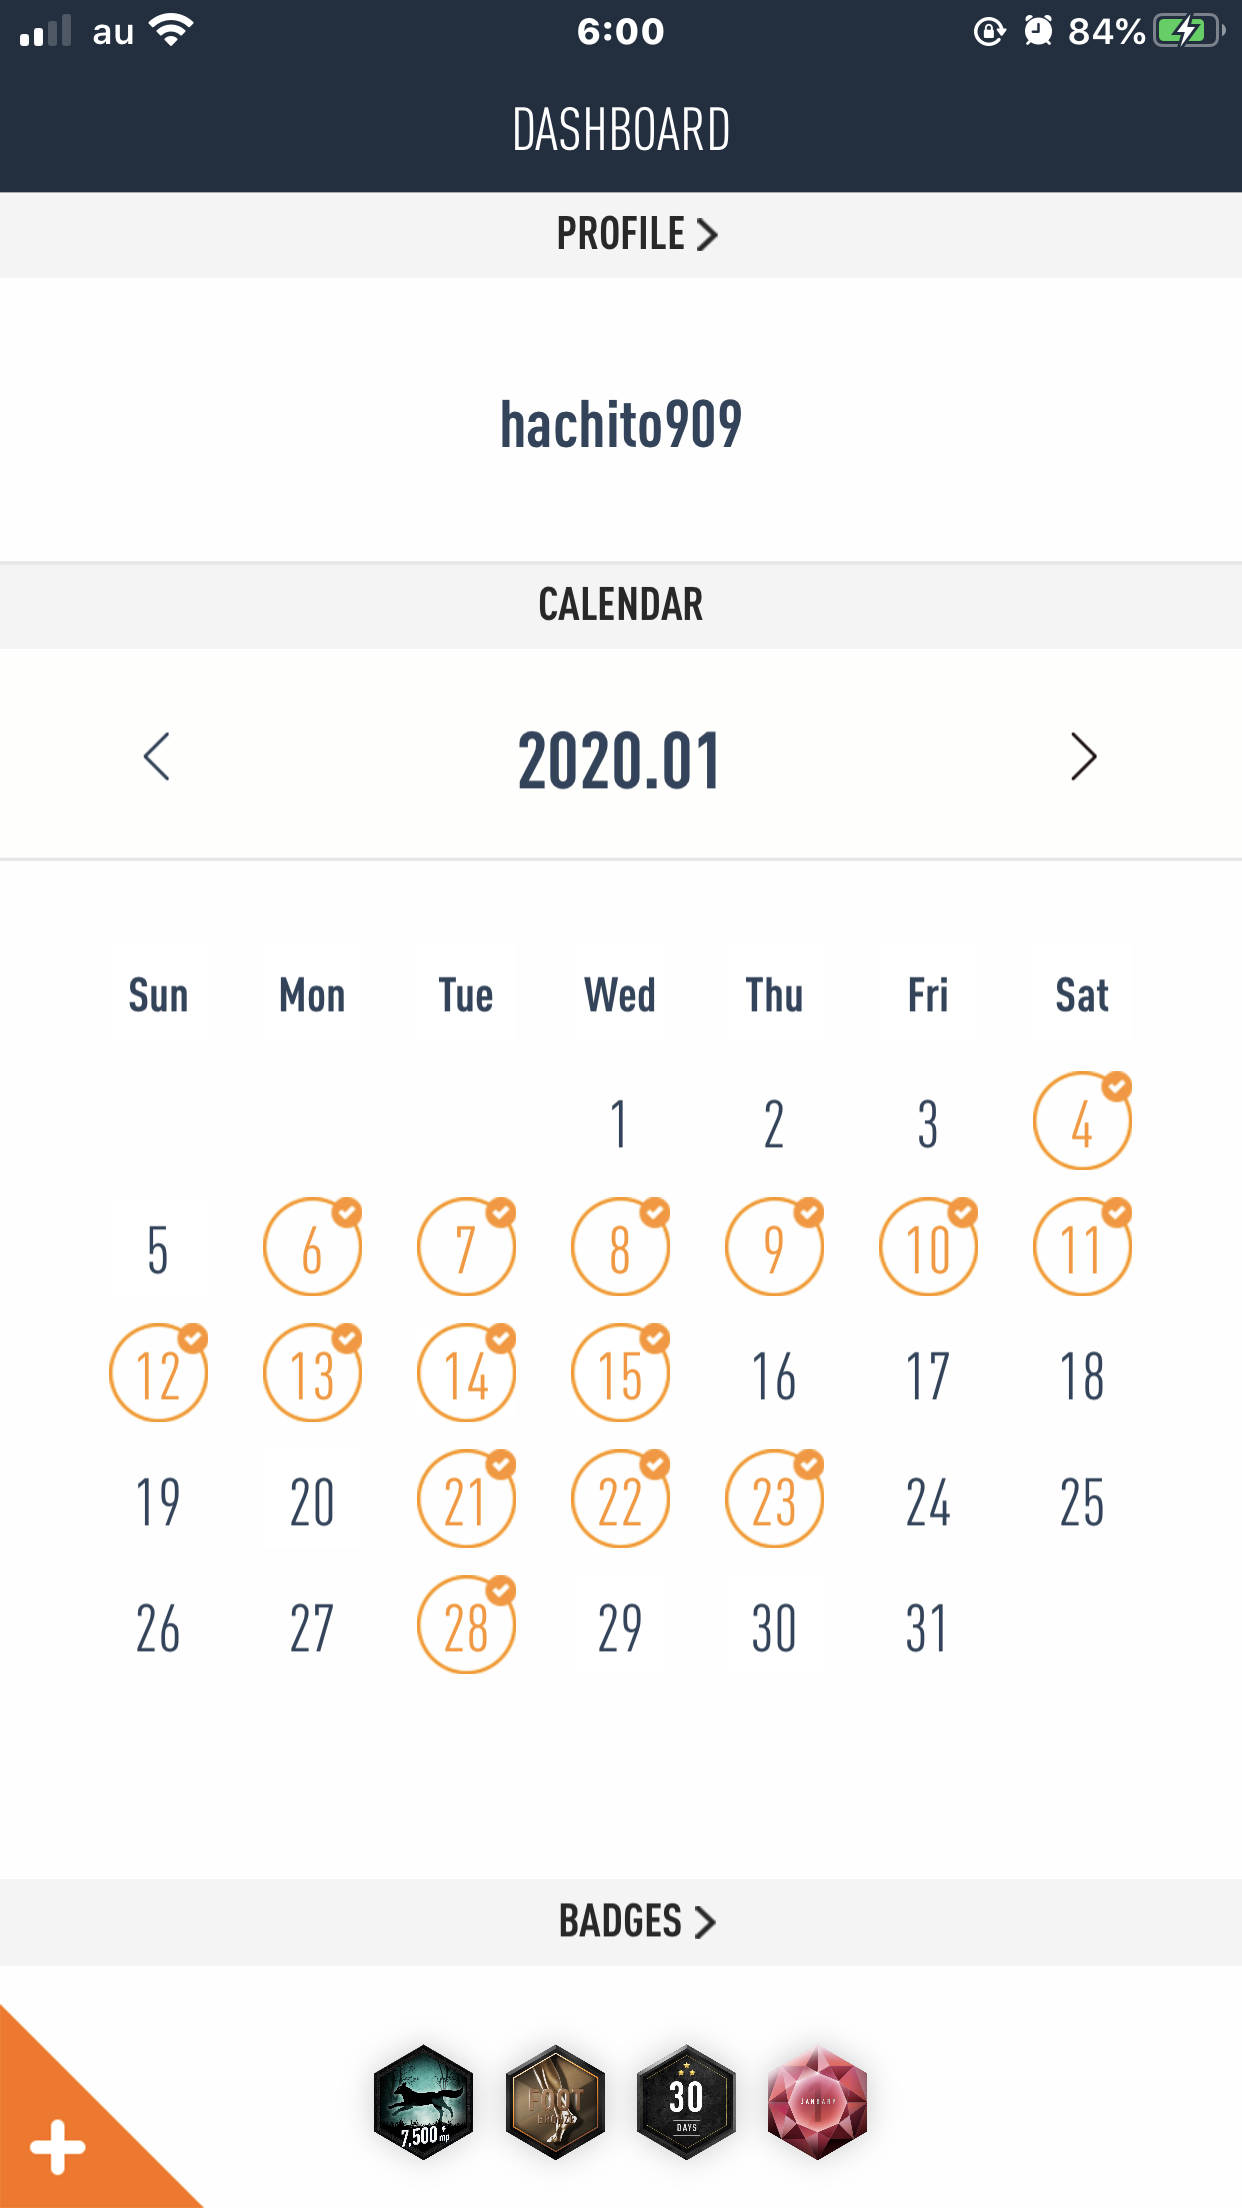Select checked day 28 on calendar
Image resolution: width=1242 pixels, height=2208 pixels.
pos(466,1626)
